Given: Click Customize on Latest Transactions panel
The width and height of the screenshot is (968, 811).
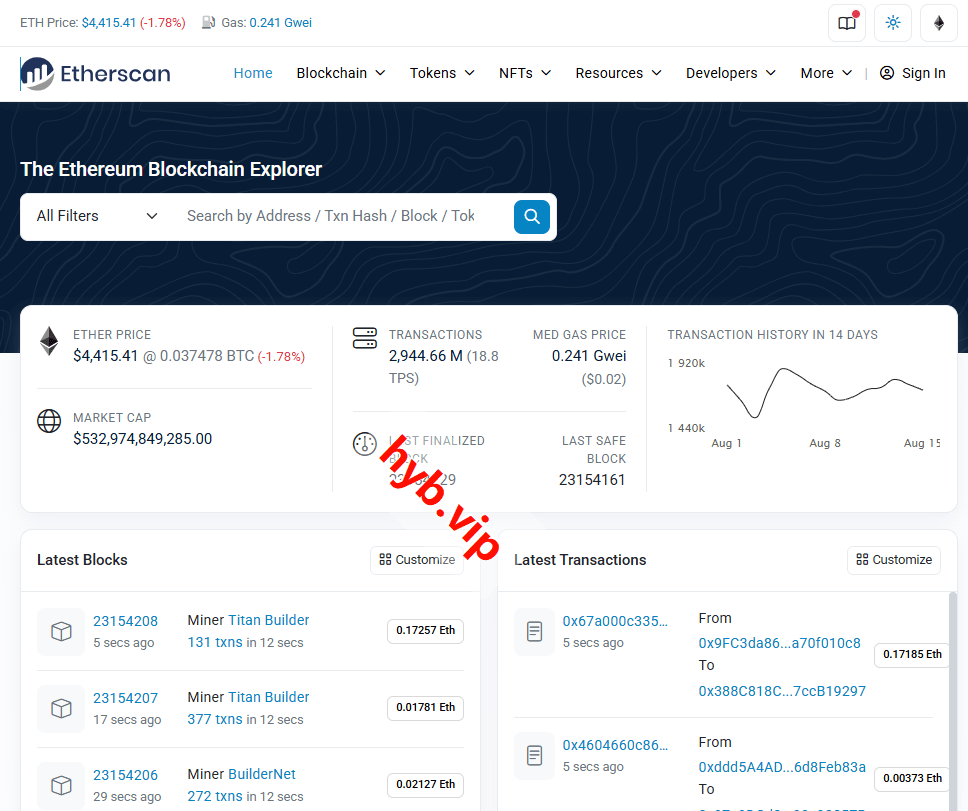Looking at the screenshot, I should 893,560.
